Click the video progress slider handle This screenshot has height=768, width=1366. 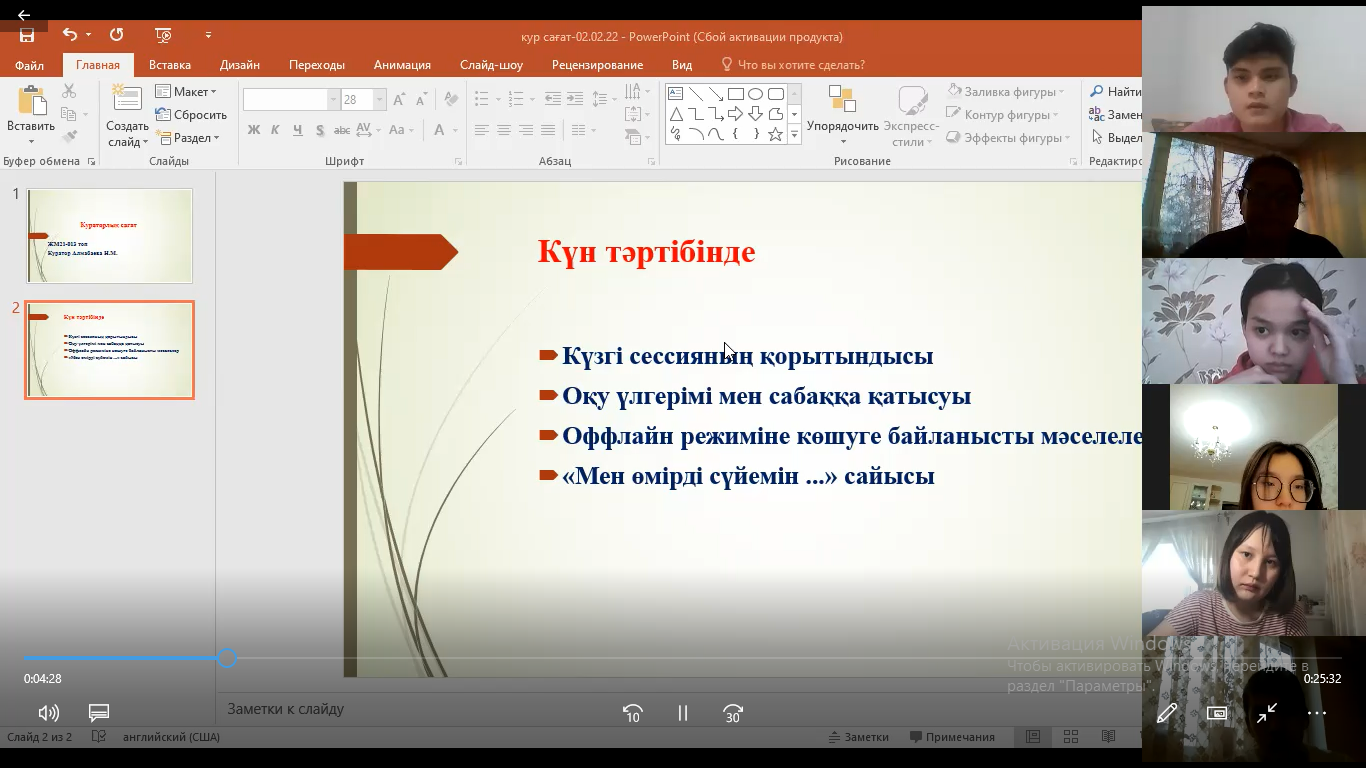[x=227, y=658]
